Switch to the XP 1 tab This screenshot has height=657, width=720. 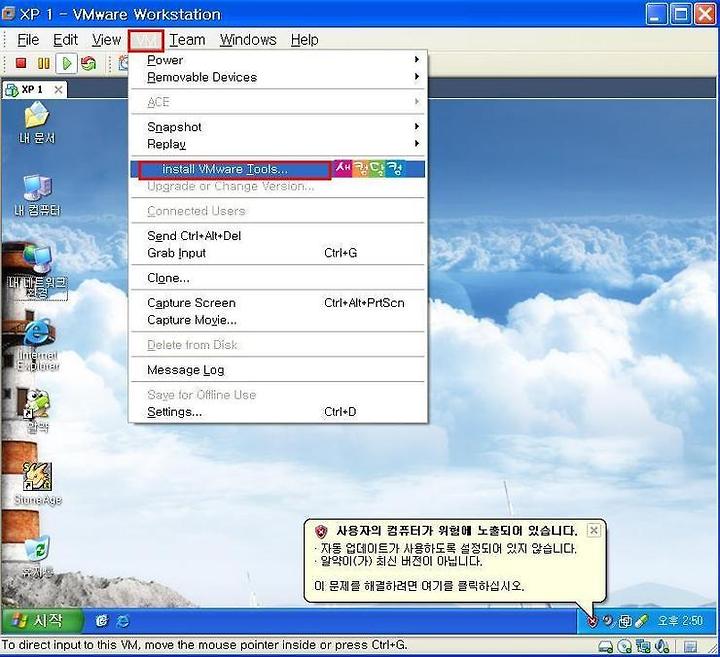(x=34, y=90)
